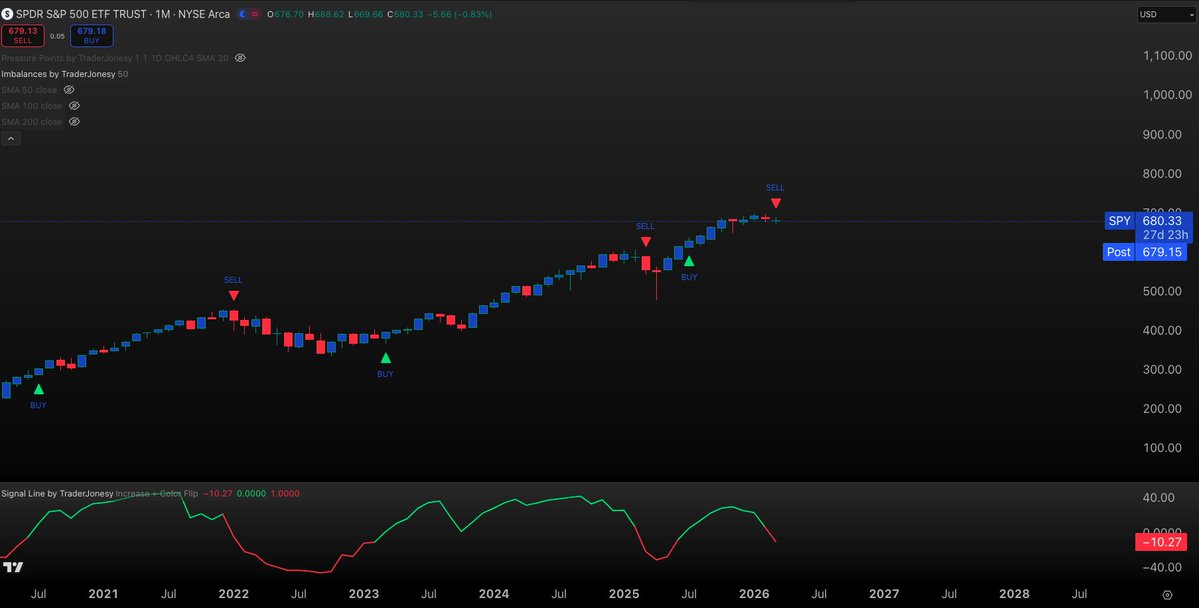The height and width of the screenshot is (608, 1199).
Task: Click the 2027 label on time axis
Action: (x=884, y=594)
